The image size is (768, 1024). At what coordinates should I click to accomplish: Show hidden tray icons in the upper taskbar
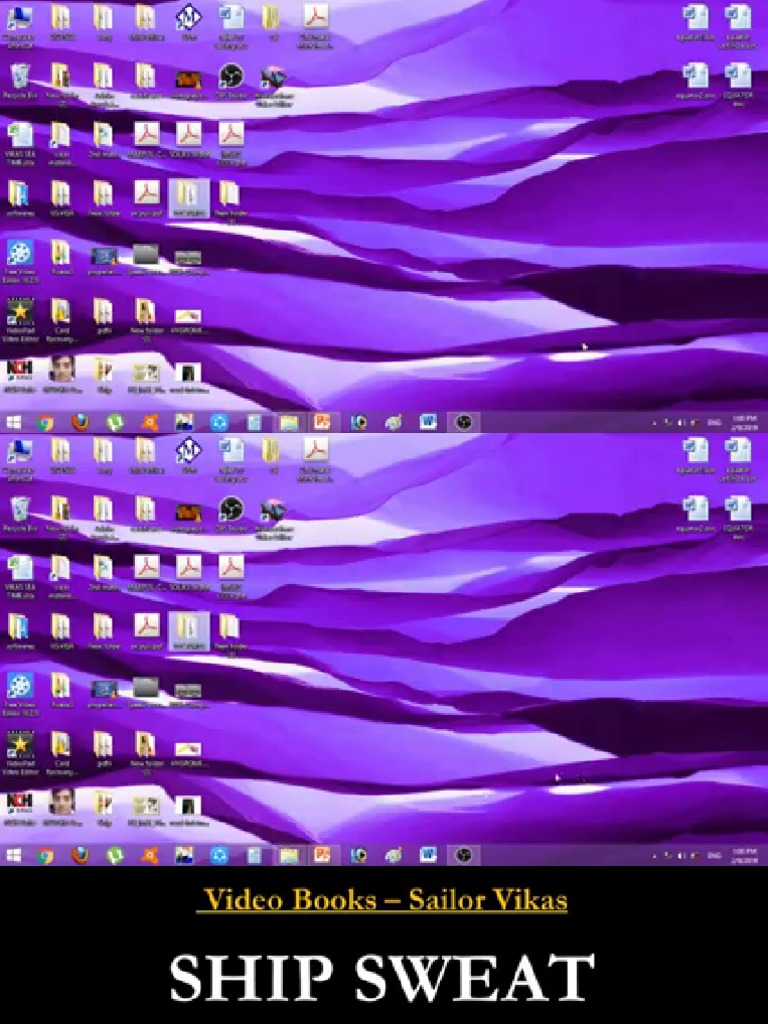[656, 423]
